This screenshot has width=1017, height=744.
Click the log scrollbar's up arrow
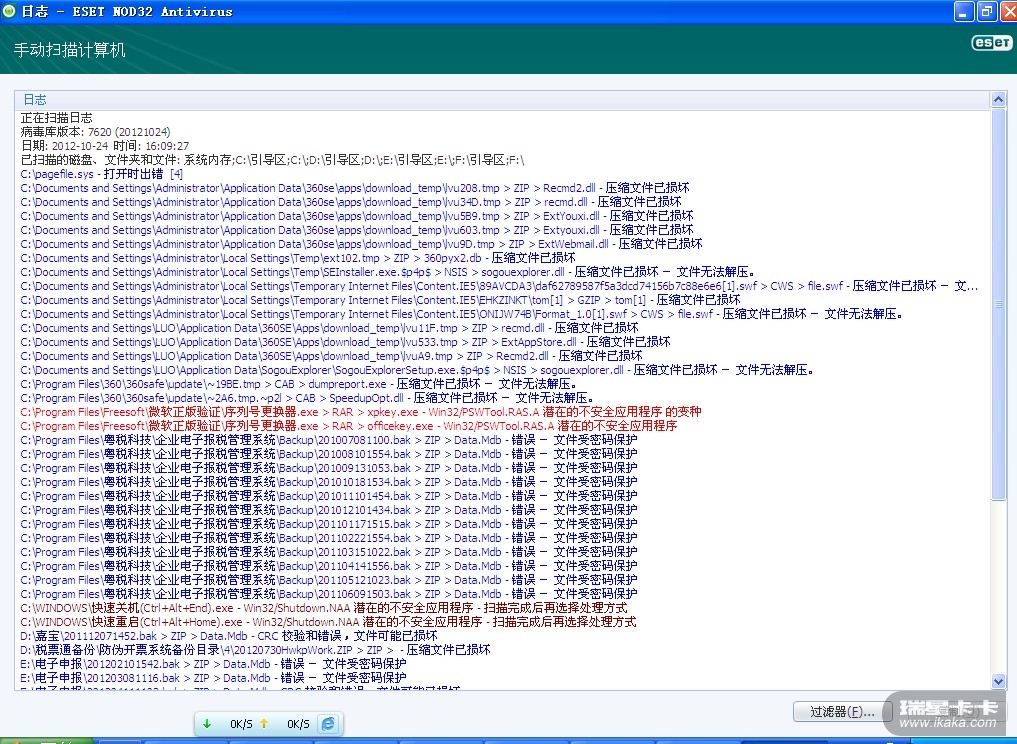[x=999, y=118]
